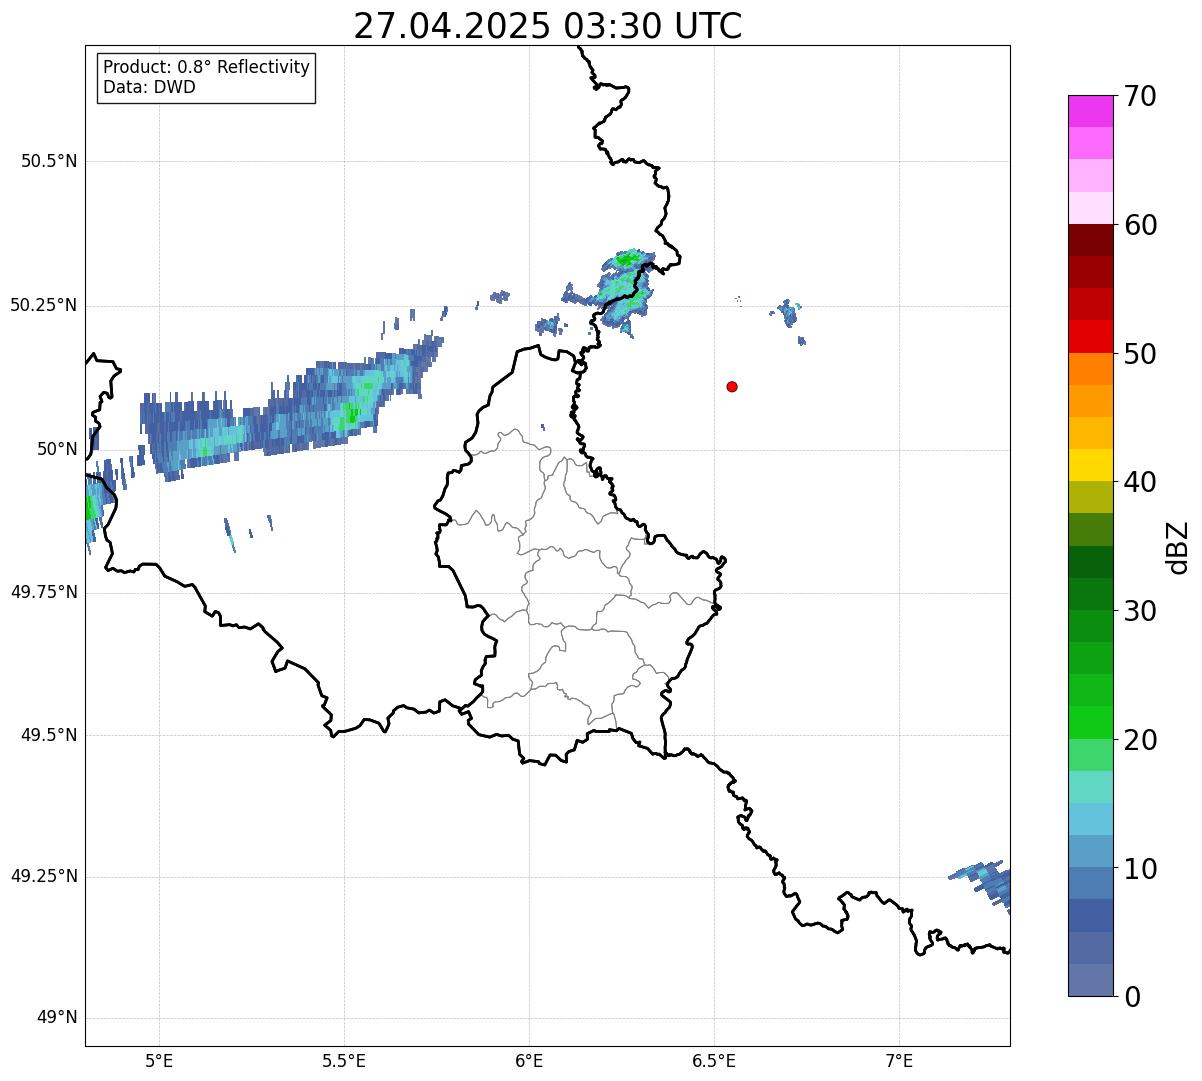Click the "50°N" latitude label
This screenshot has height=1081, width=1202.
click(57, 449)
